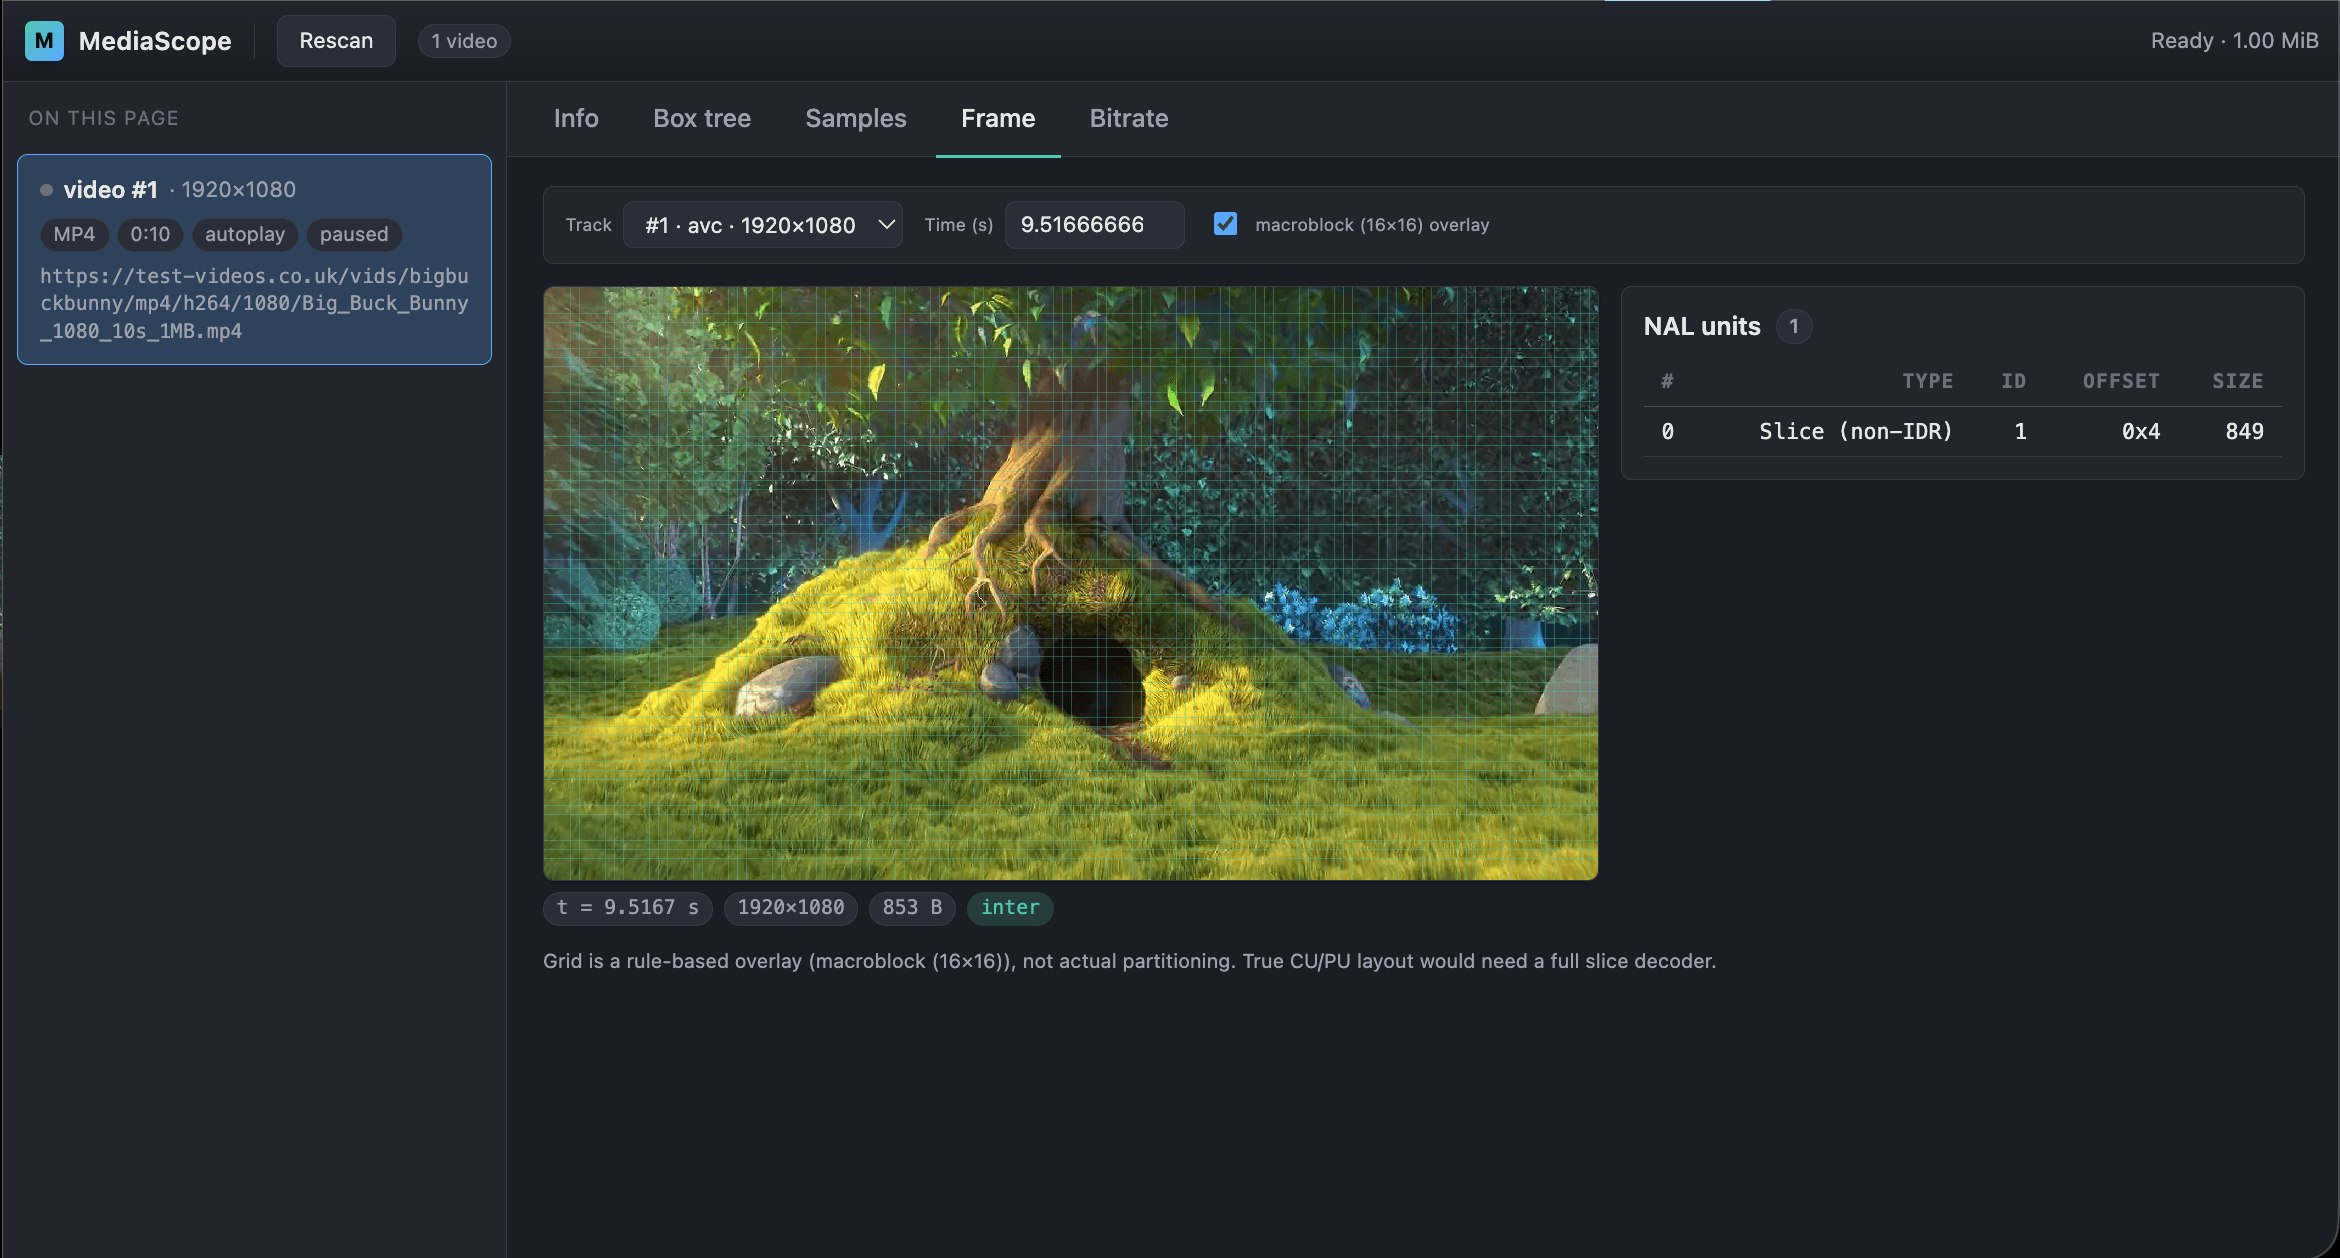Switch to the Bitrate tab
2340x1258 pixels.
1129,118
